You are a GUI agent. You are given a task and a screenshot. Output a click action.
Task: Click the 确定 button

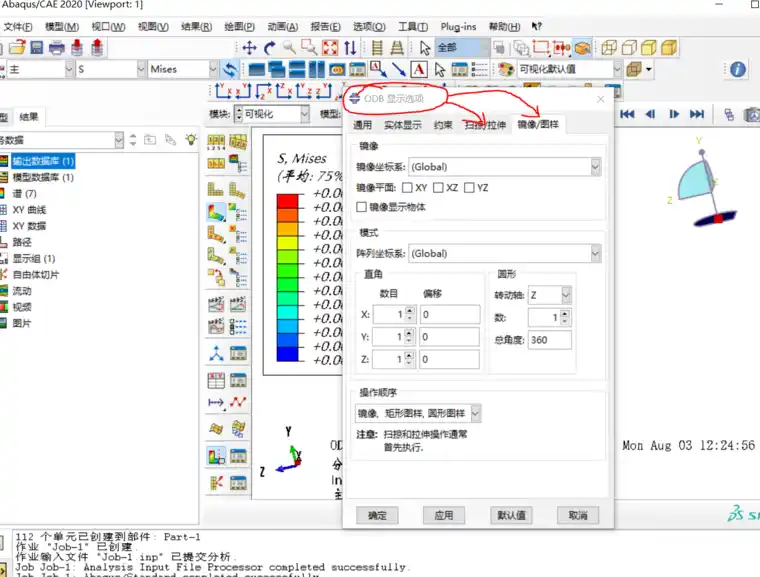377,515
